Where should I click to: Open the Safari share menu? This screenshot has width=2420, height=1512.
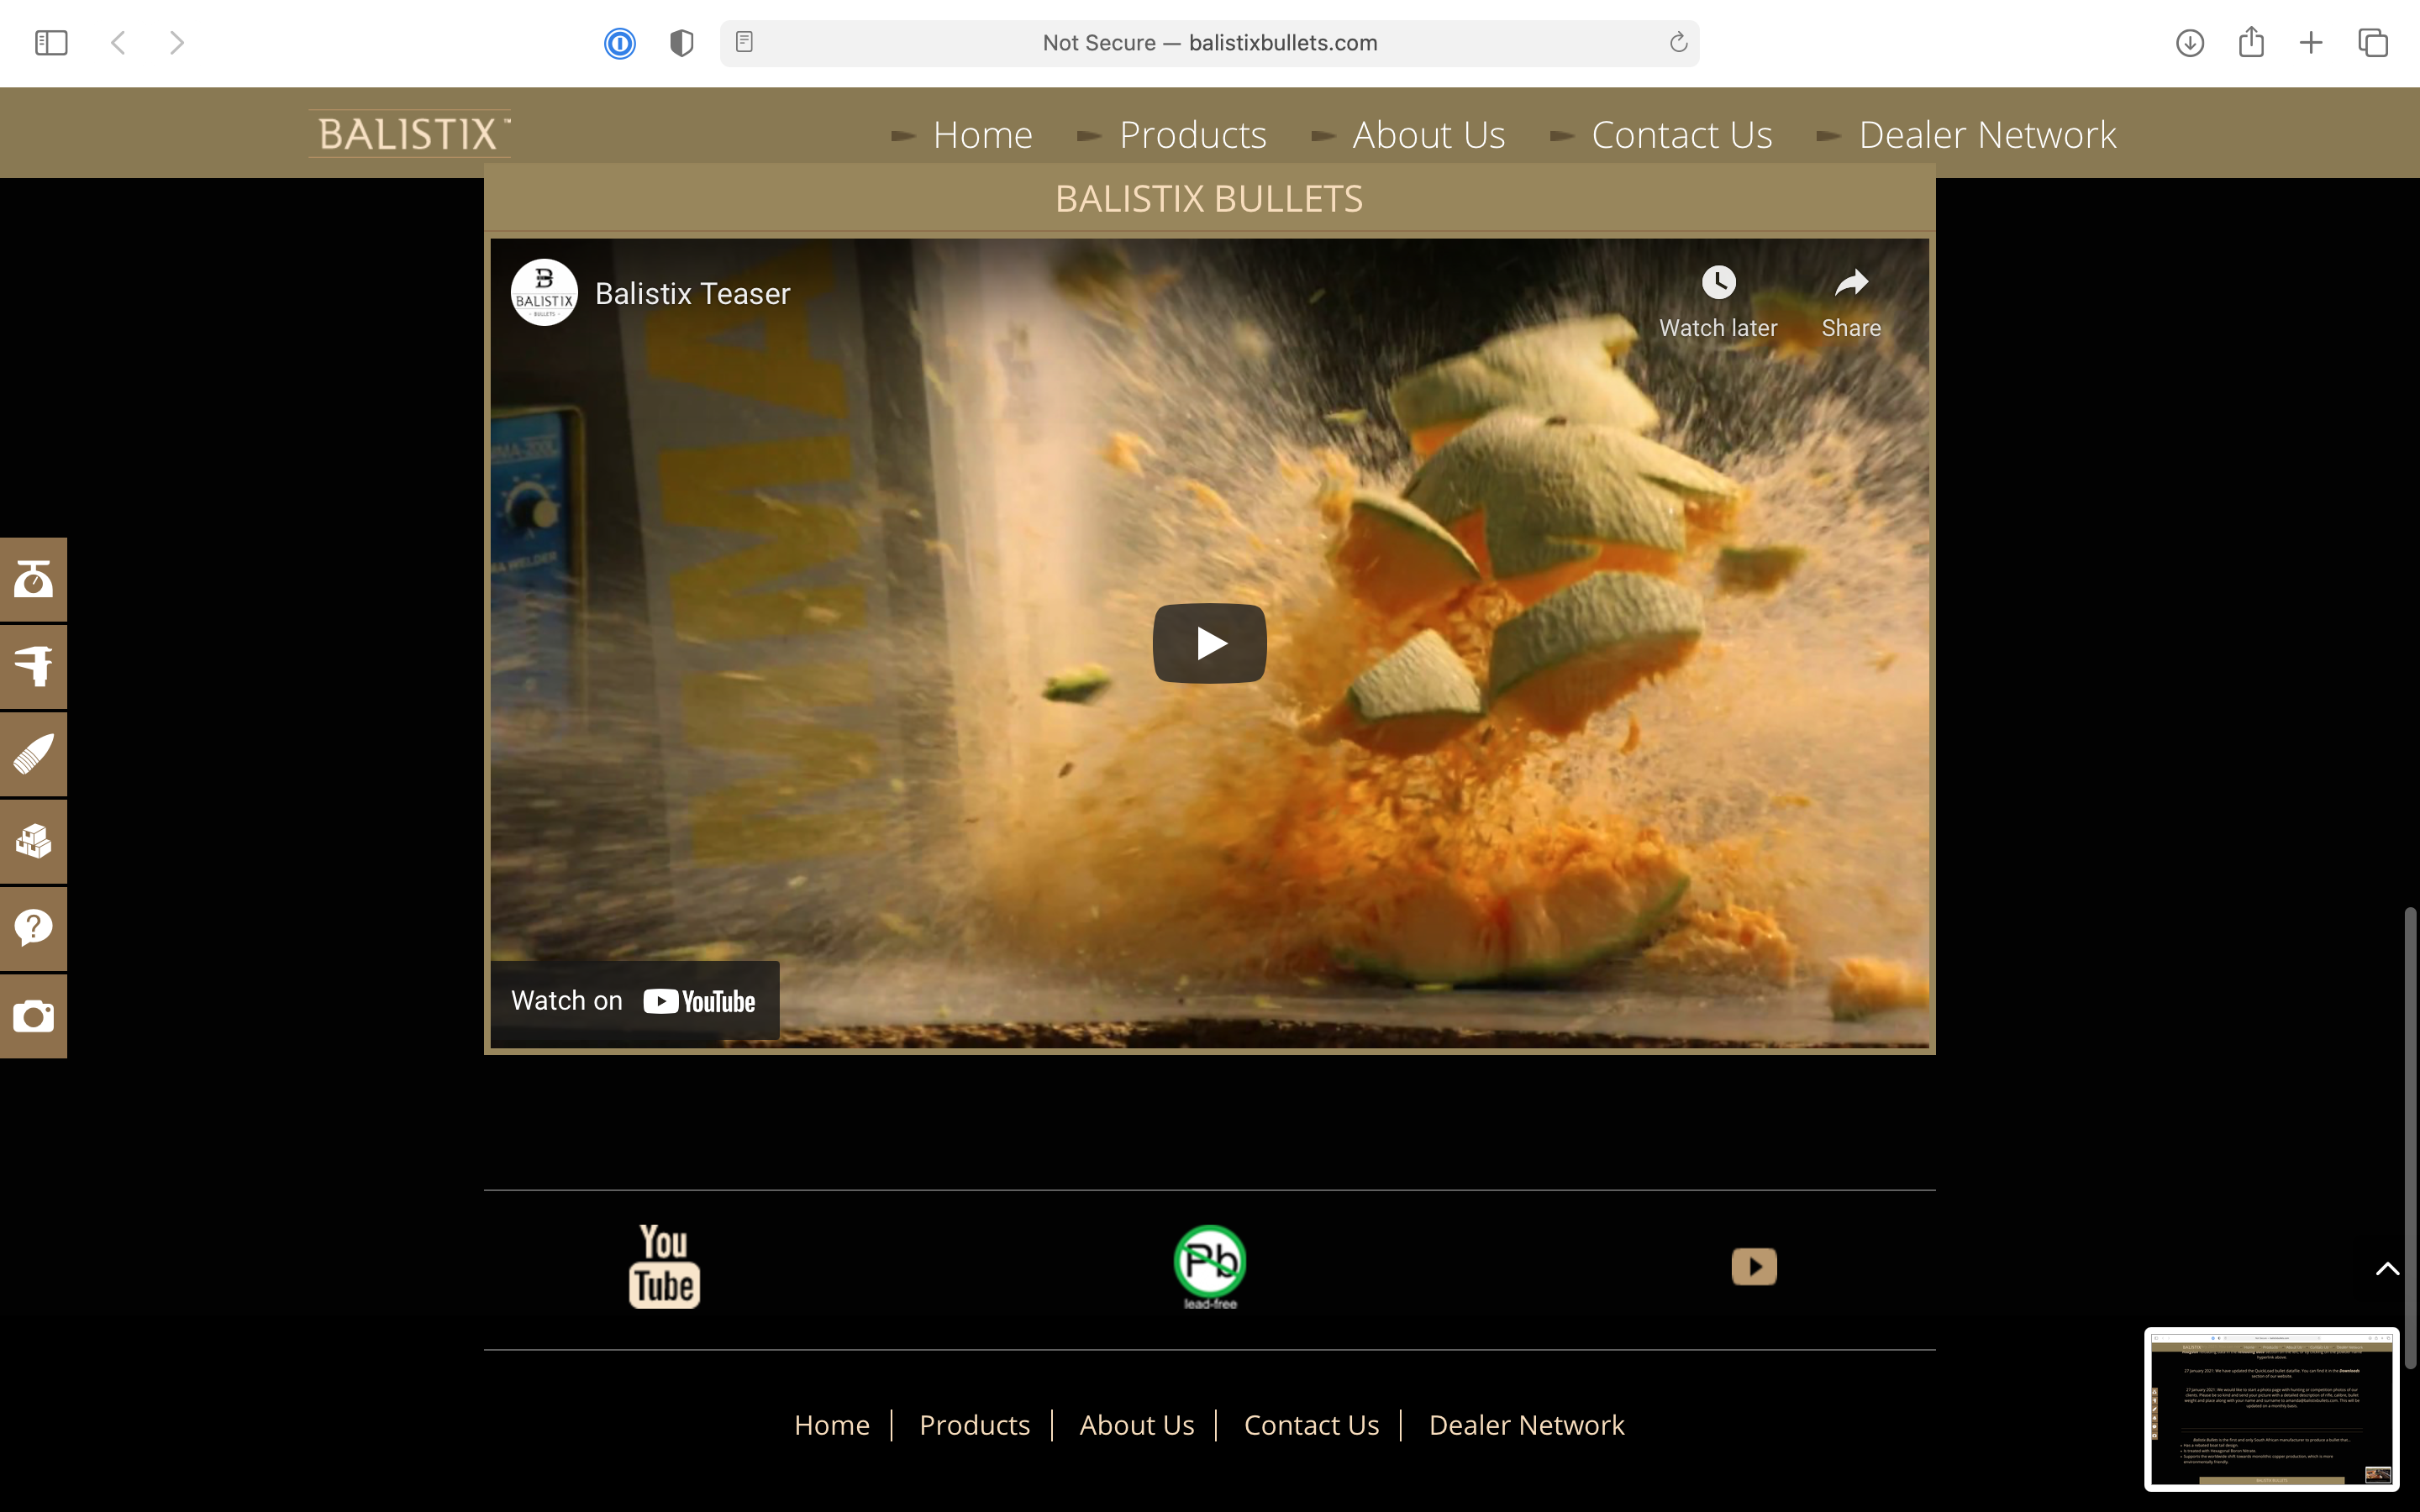(x=2251, y=41)
